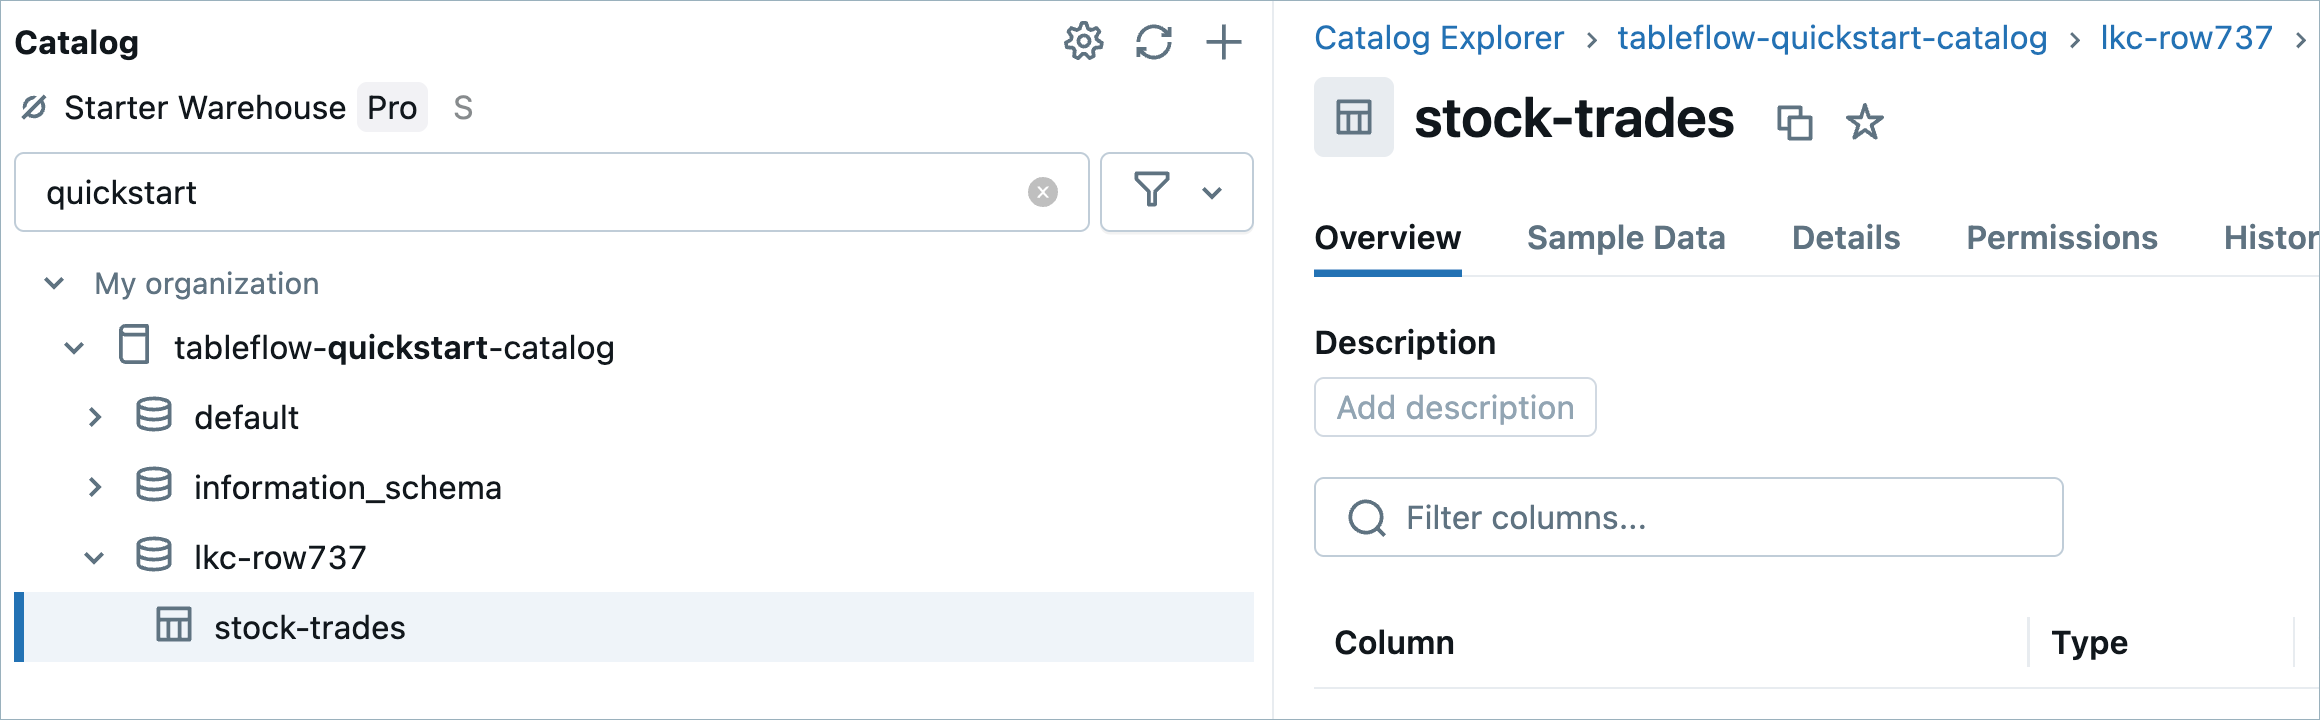Focus the Filter columns search field
Image resolution: width=2320 pixels, height=720 pixels.
pyautogui.click(x=1700, y=517)
